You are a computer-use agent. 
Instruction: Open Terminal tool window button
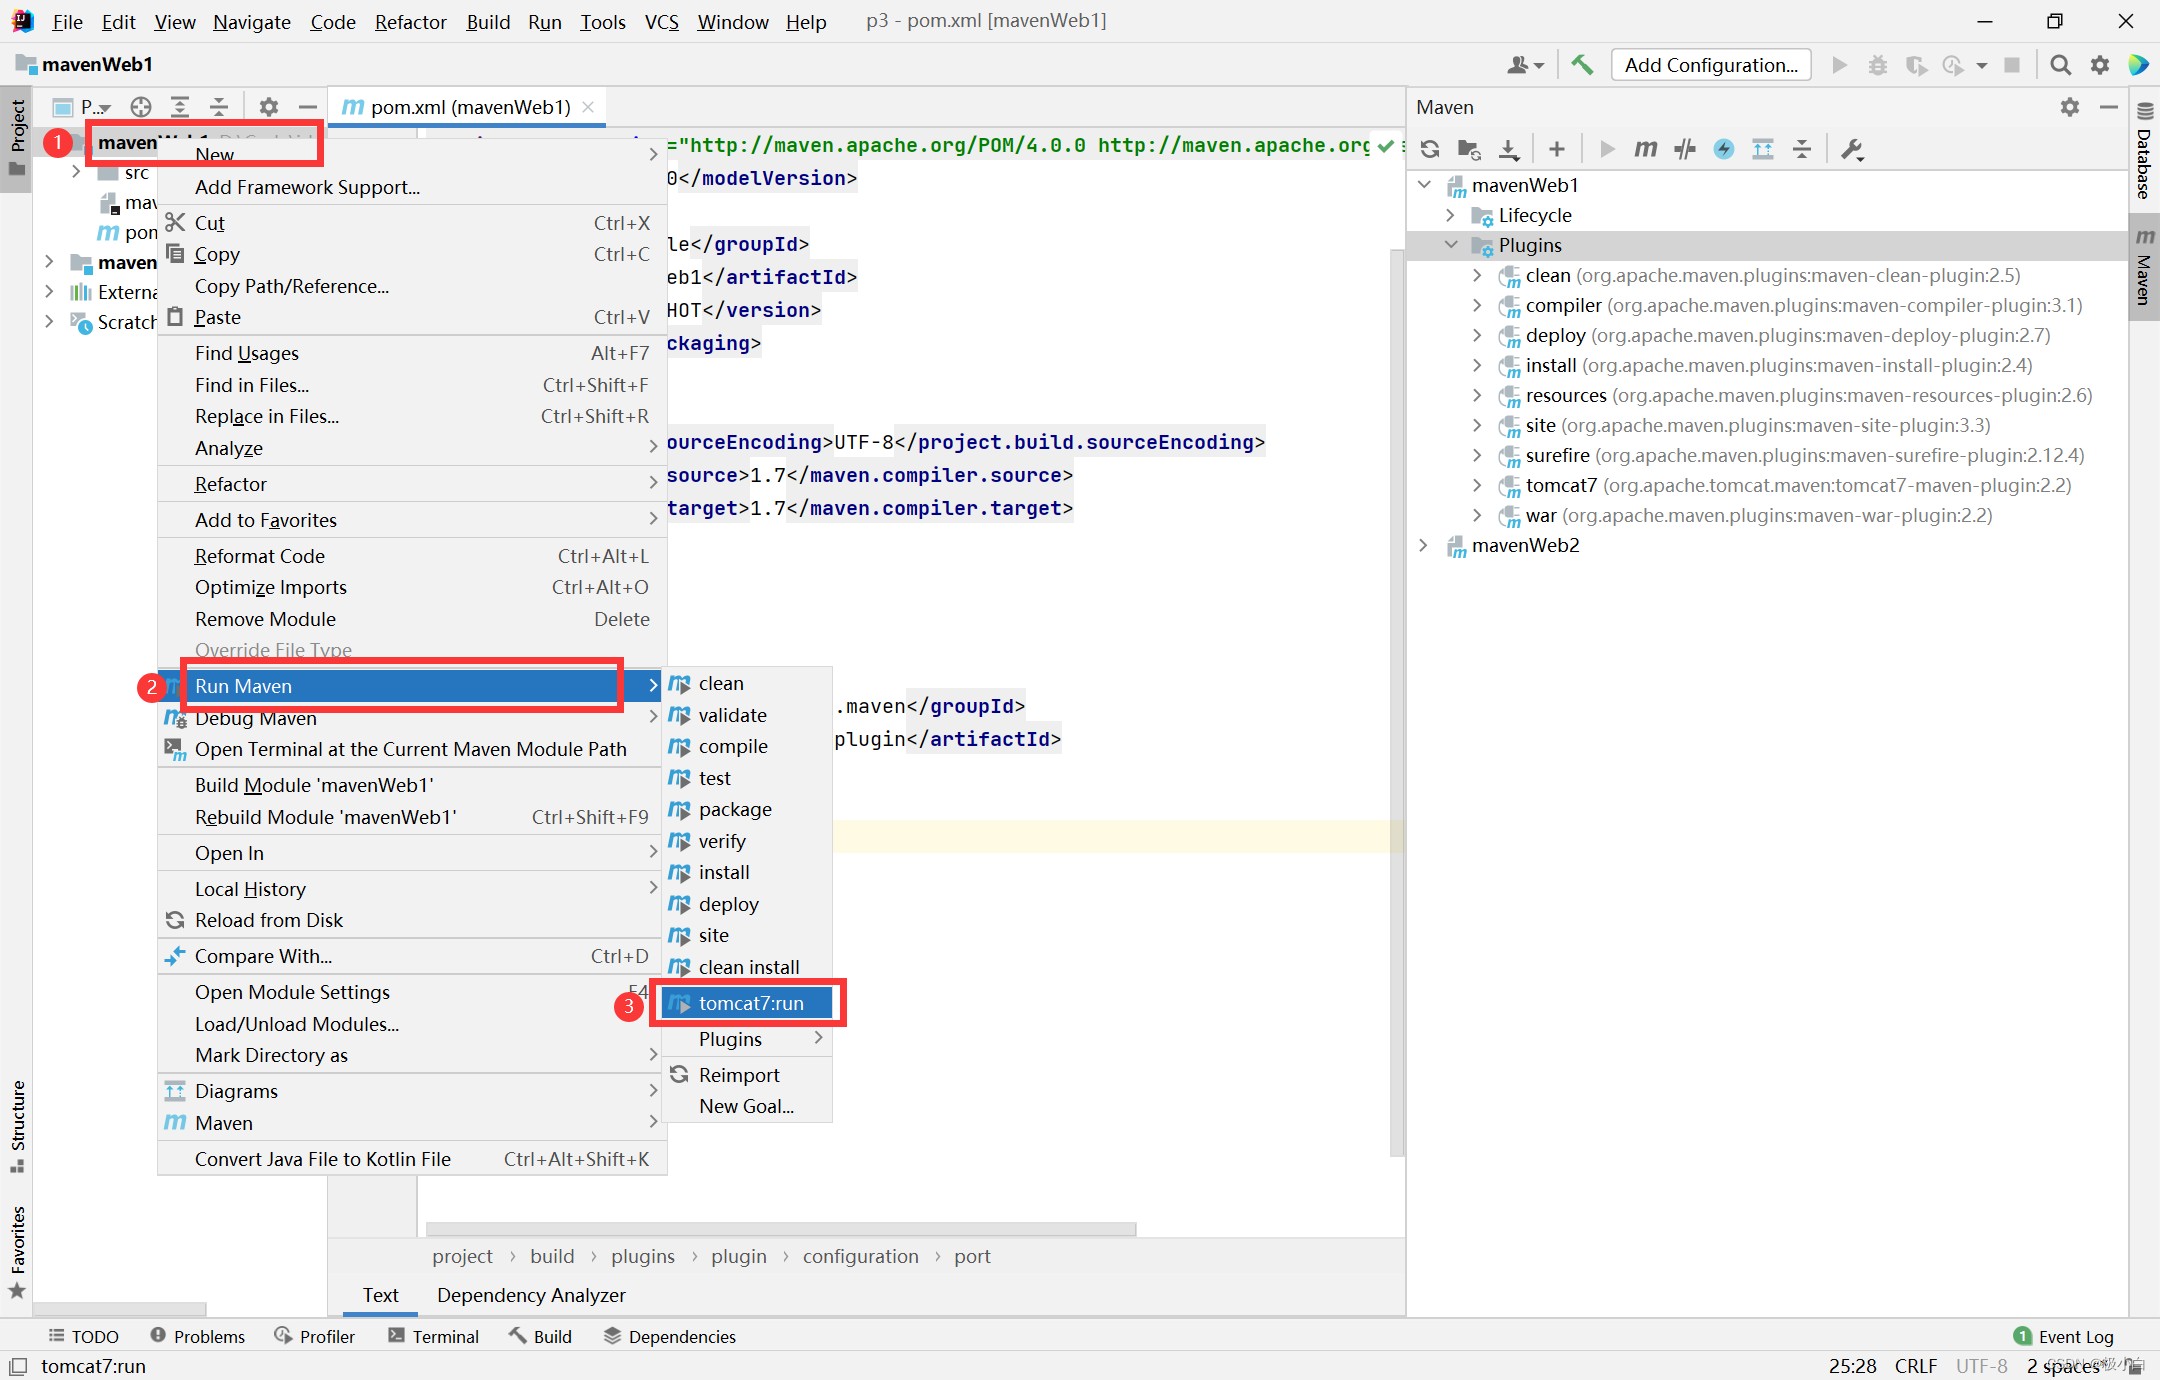[x=433, y=1336]
